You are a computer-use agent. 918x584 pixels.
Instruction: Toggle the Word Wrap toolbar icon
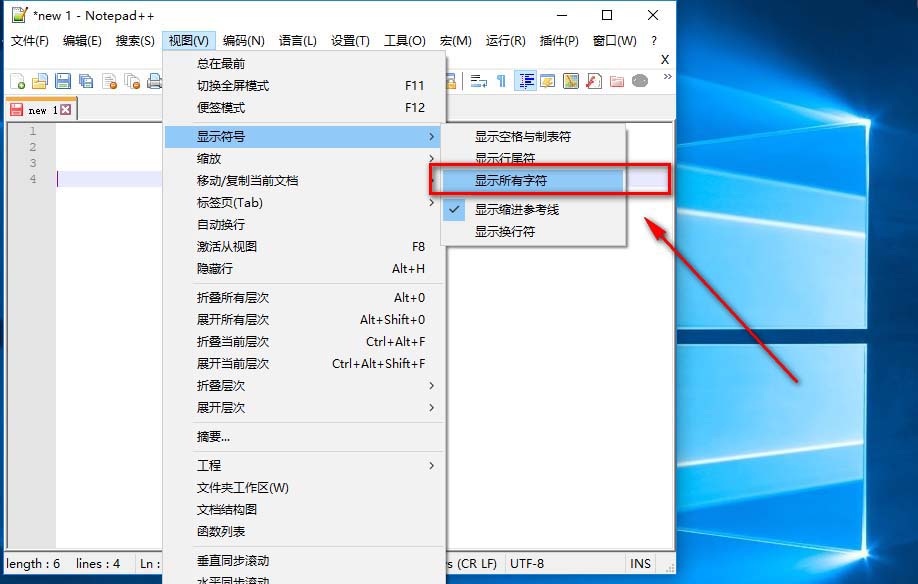478,81
